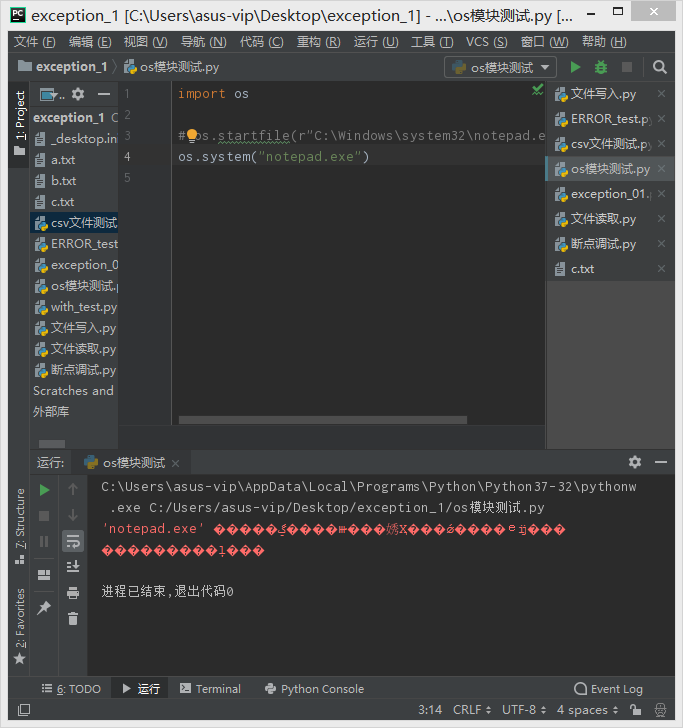
Task: Click down-the-stack-trace arrow in Run panel
Action: (x=73, y=515)
